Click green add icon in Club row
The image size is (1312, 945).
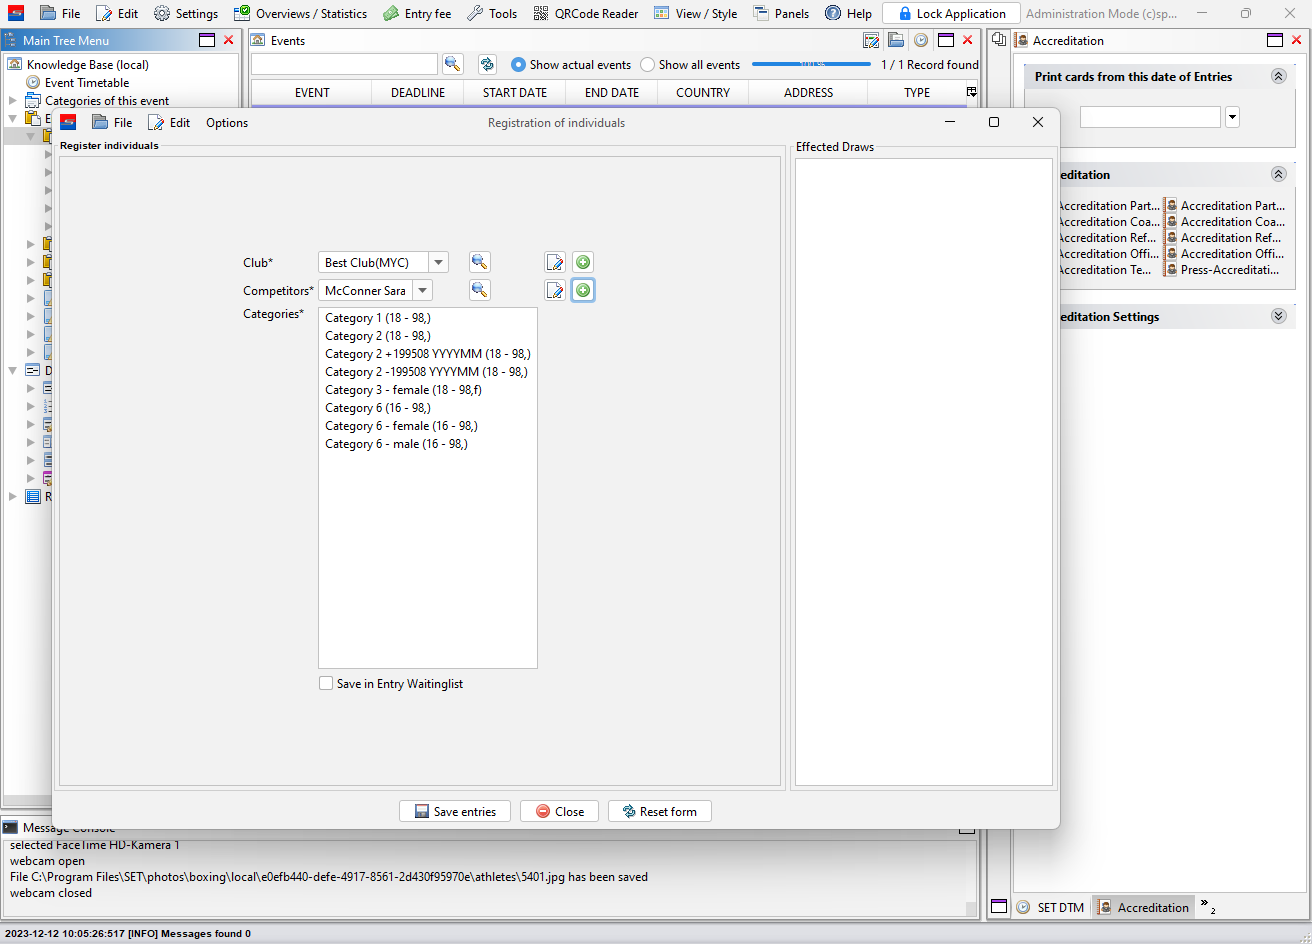(x=583, y=262)
